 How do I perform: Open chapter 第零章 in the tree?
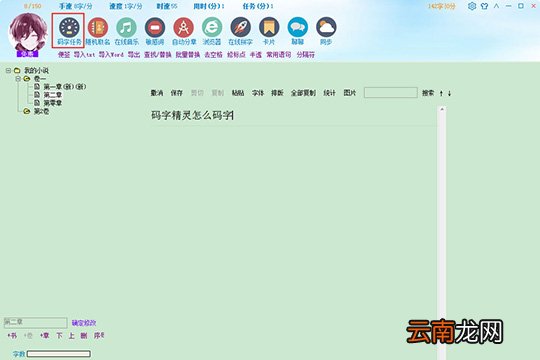[x=53, y=103]
